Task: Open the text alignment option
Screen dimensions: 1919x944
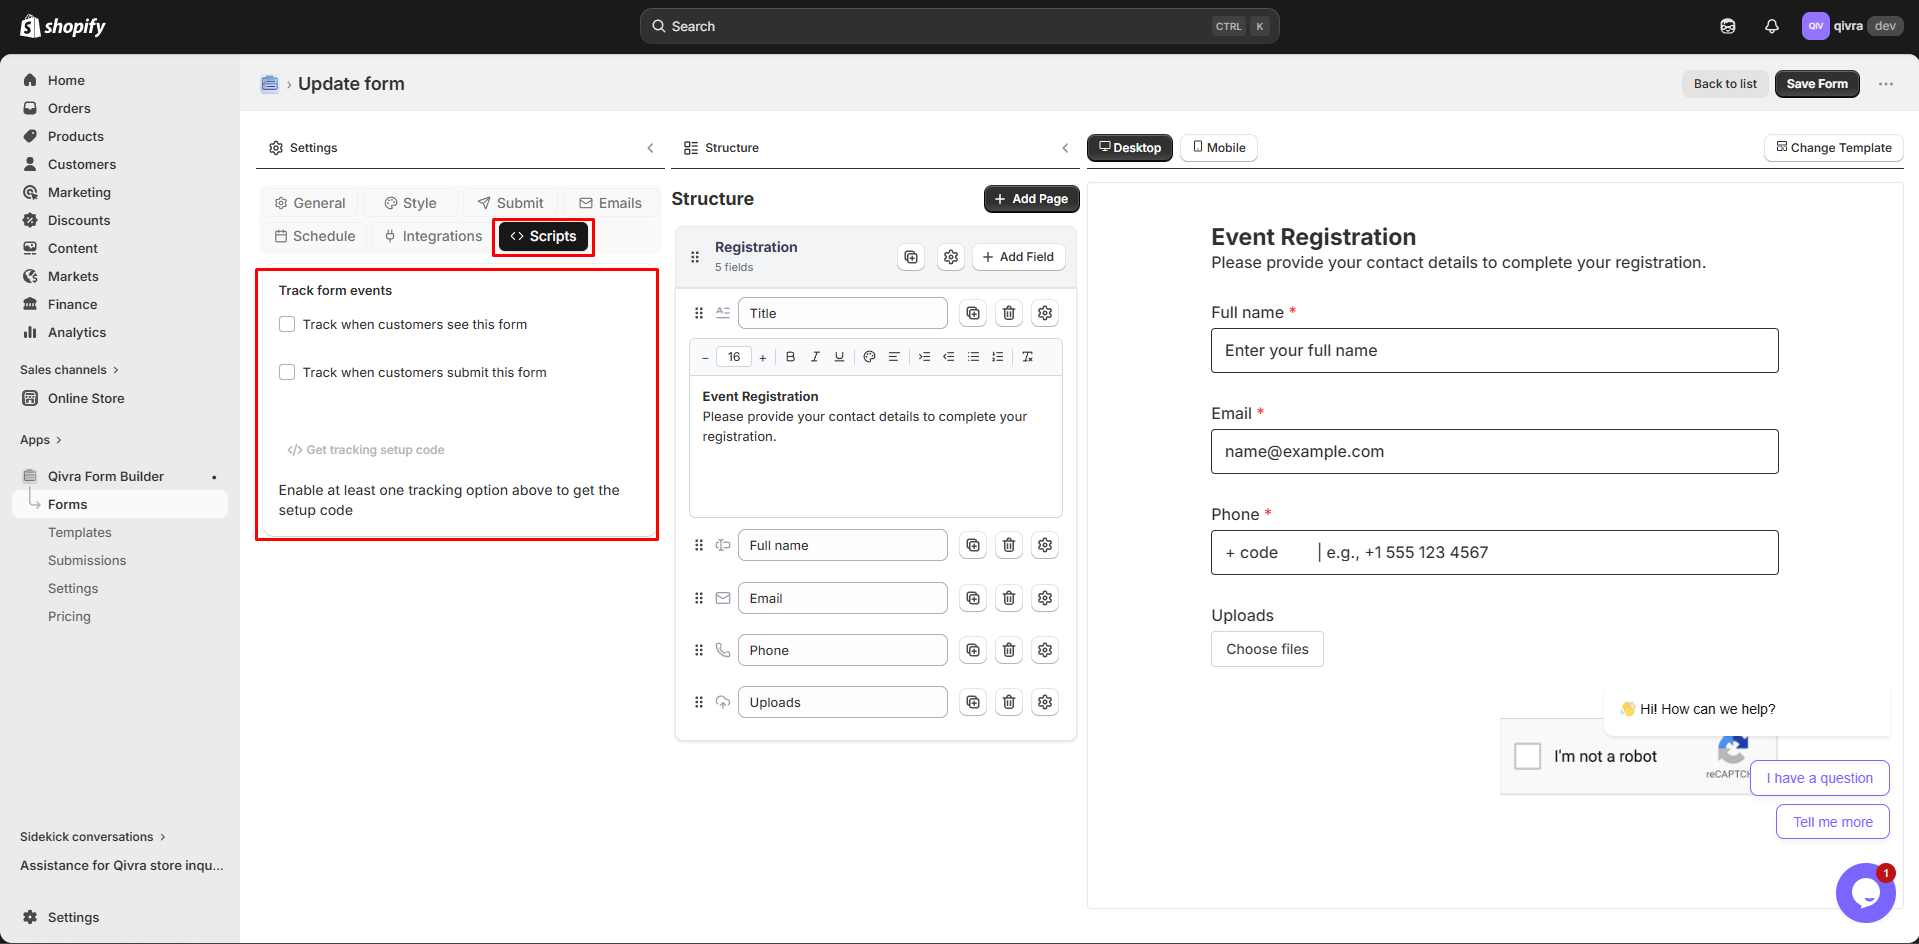Action: [x=894, y=357]
